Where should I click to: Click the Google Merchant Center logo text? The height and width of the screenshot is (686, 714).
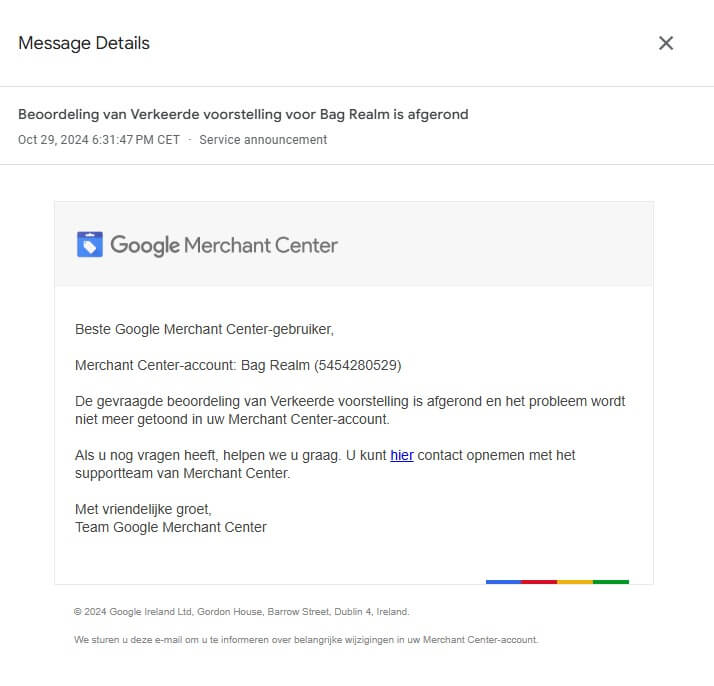224,245
